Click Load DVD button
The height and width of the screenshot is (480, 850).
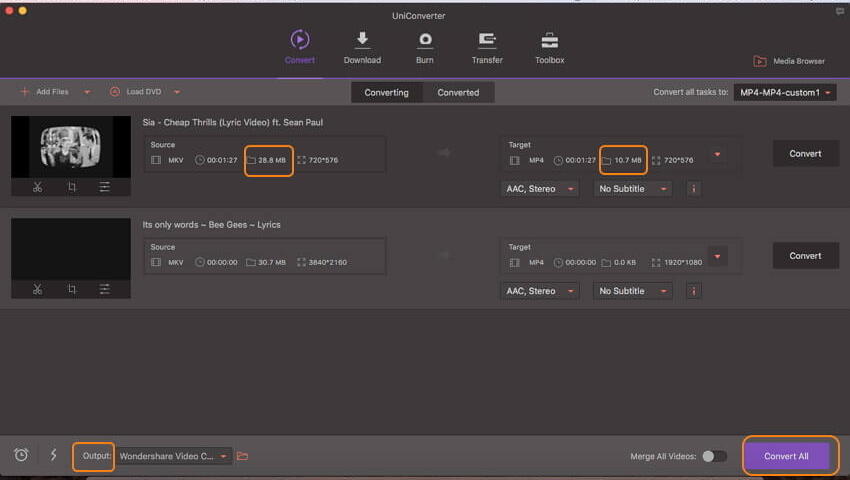136,92
